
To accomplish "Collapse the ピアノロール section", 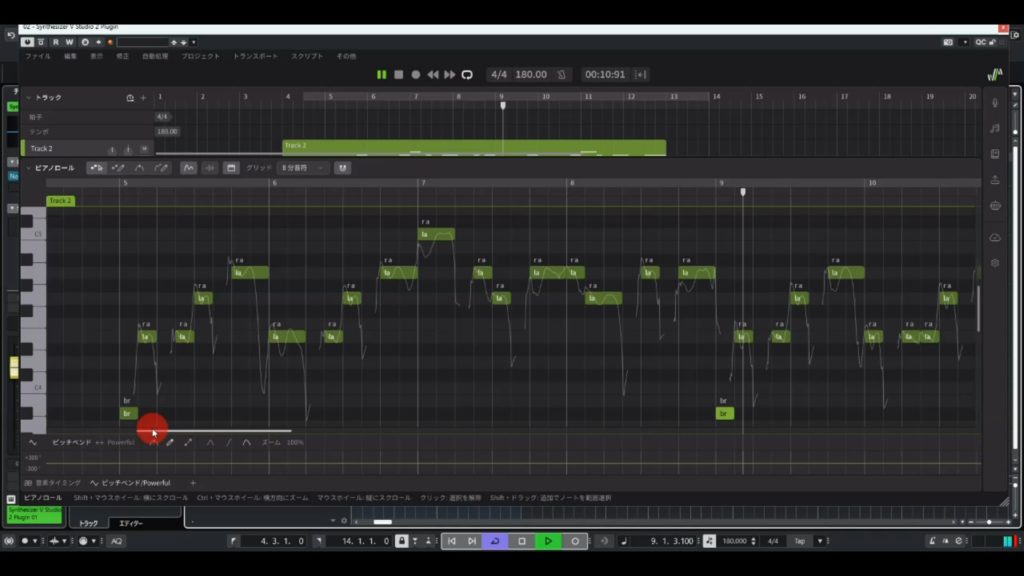I will (28, 168).
